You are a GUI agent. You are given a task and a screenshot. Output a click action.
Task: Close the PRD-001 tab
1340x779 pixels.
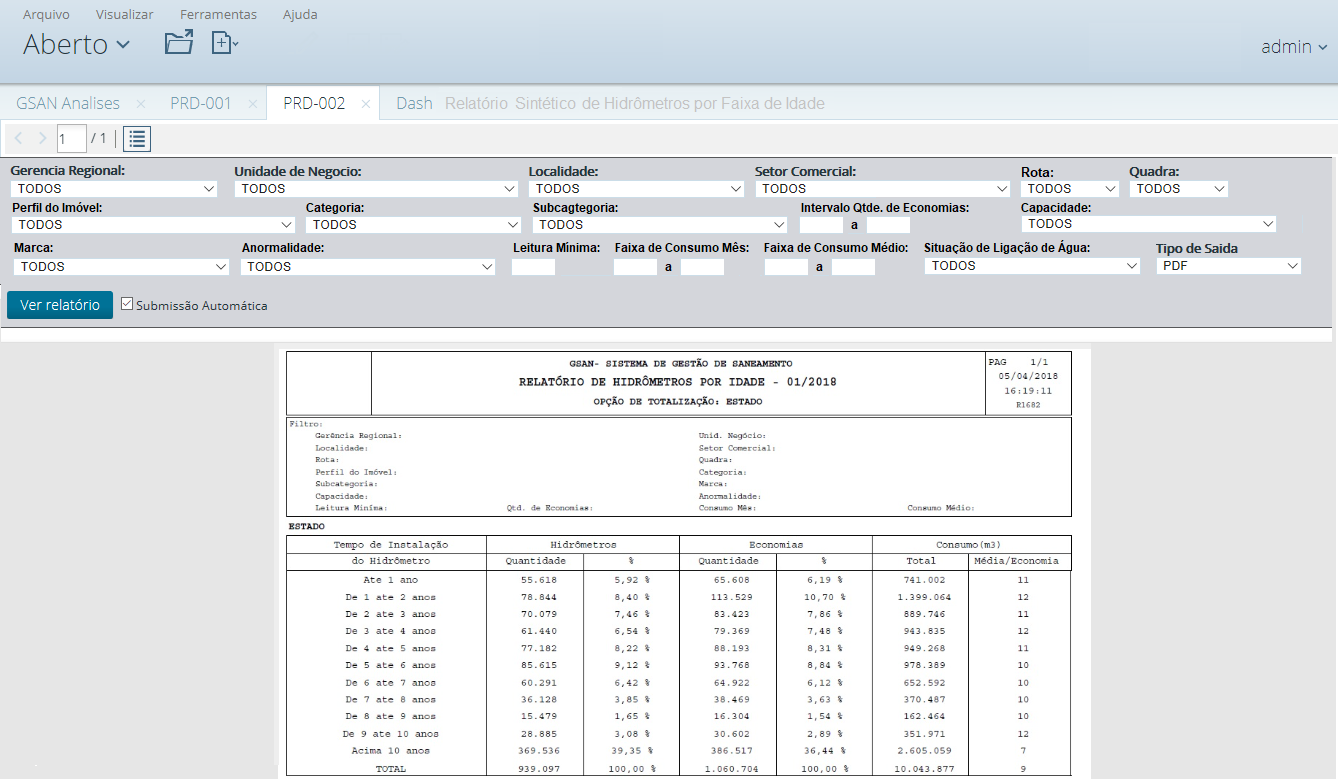coord(253,104)
